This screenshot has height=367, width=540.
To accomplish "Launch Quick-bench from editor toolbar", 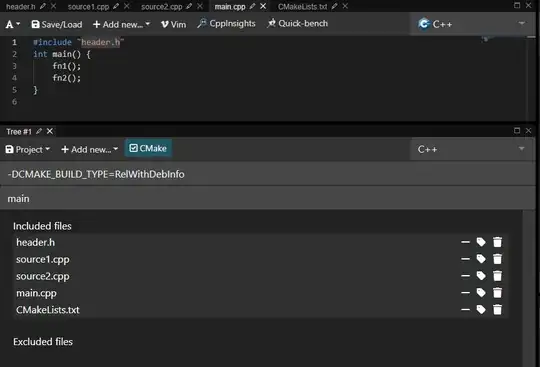I will (x=298, y=23).
